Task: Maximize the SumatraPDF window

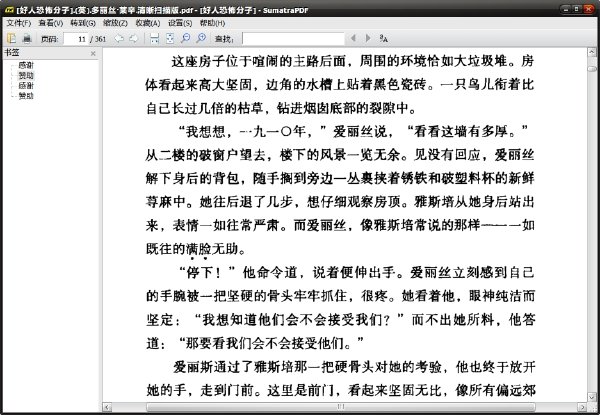Action: click(x=577, y=9)
